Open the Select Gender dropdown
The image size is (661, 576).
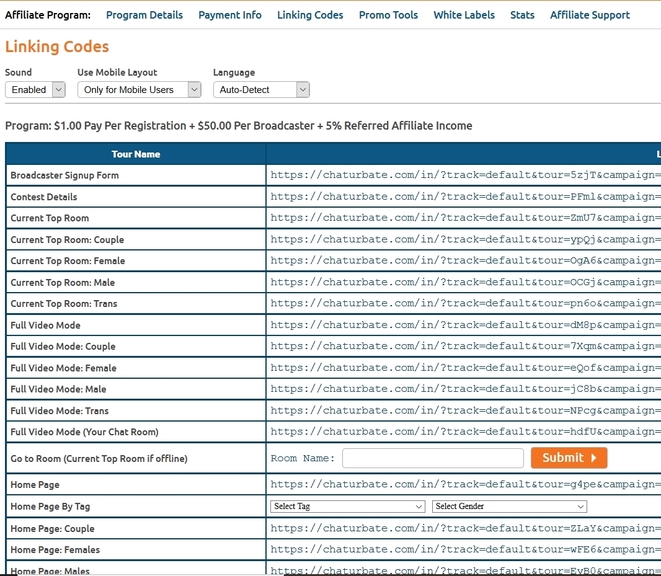tap(509, 506)
